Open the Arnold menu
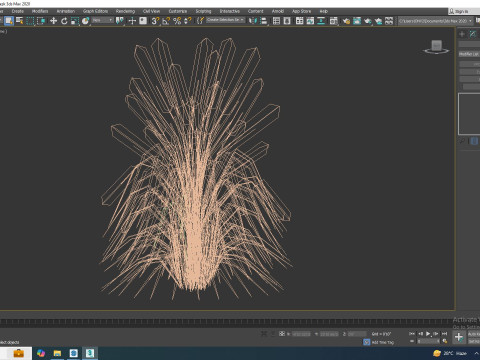This screenshot has width=480, height=360. (278, 11)
